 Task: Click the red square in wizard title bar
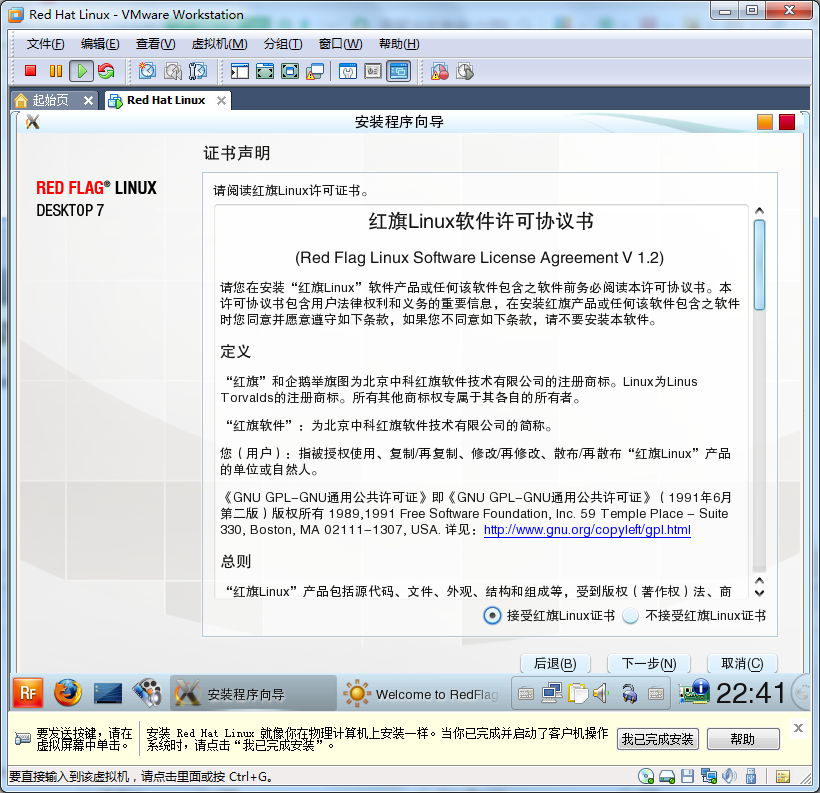pos(787,122)
